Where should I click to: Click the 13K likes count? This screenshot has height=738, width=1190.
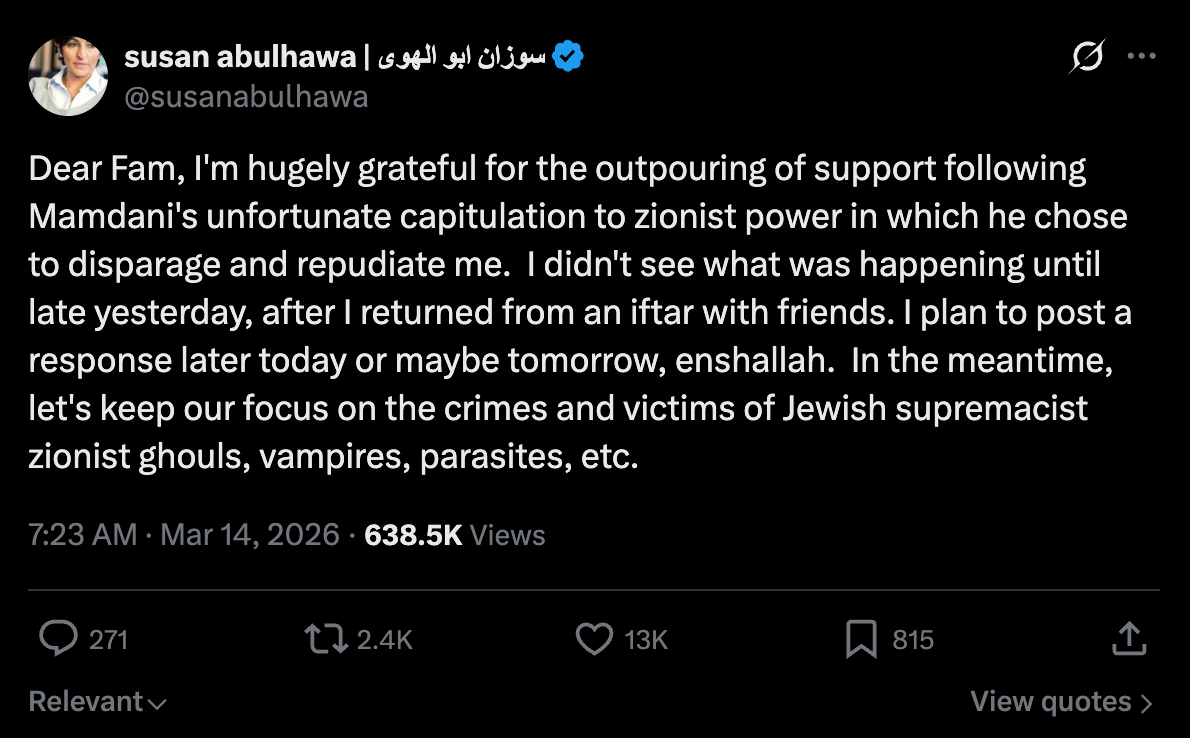coord(646,640)
